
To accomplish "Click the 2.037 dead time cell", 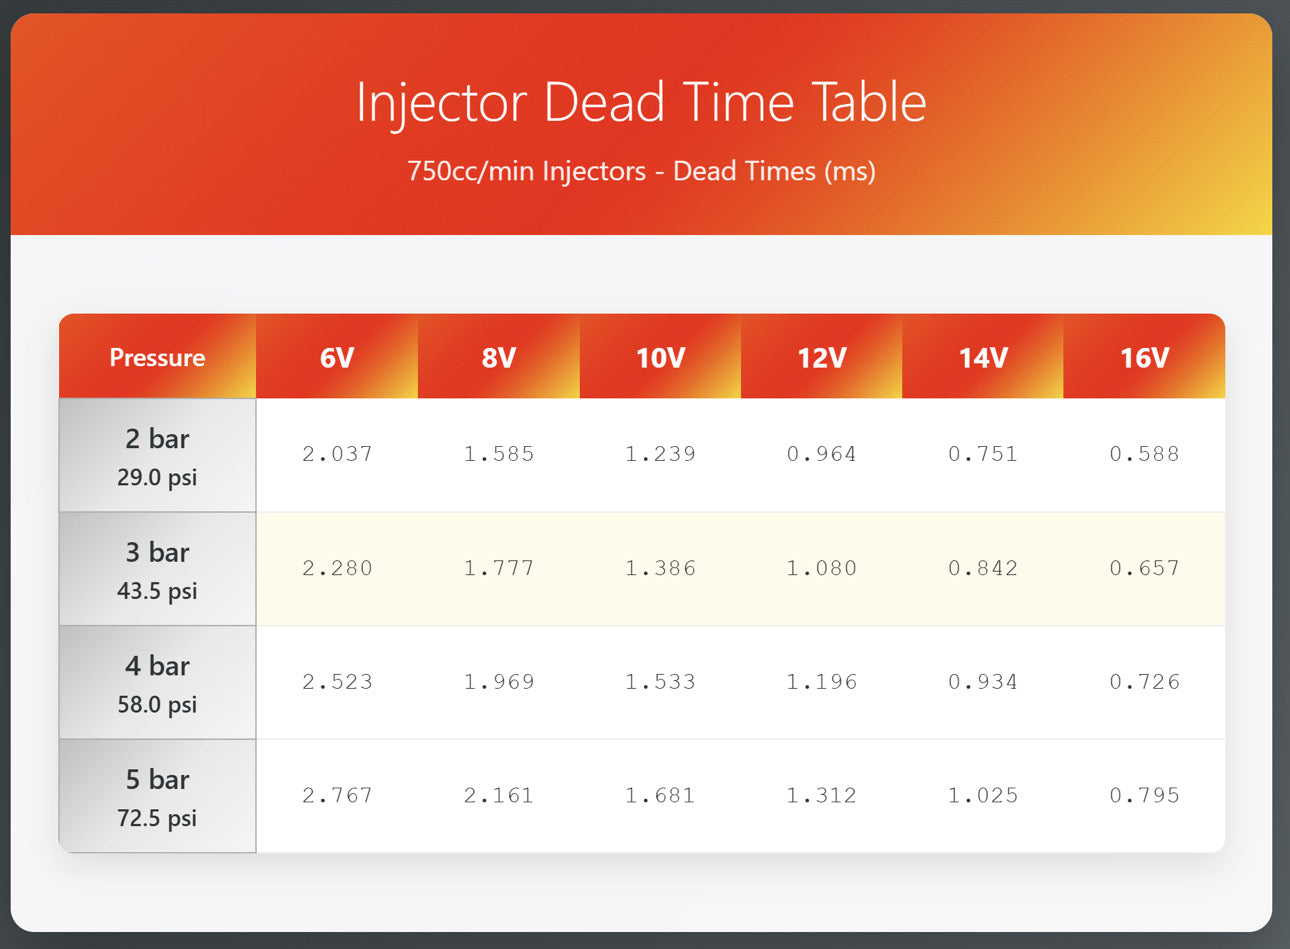I will point(337,454).
